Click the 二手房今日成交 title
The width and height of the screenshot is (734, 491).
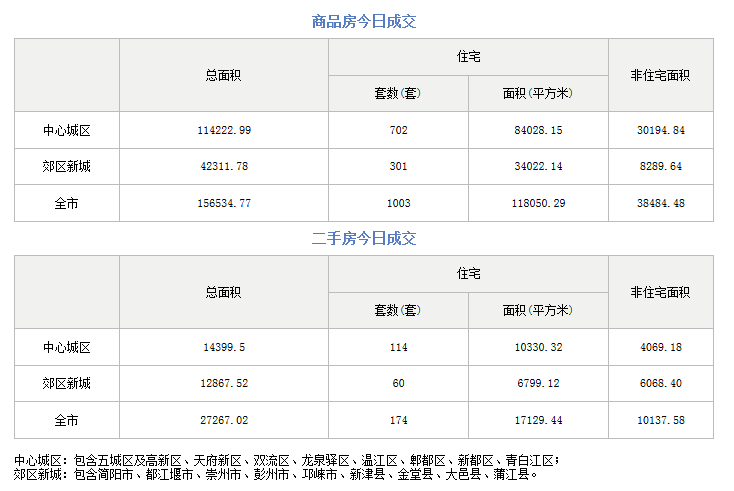coord(364,239)
